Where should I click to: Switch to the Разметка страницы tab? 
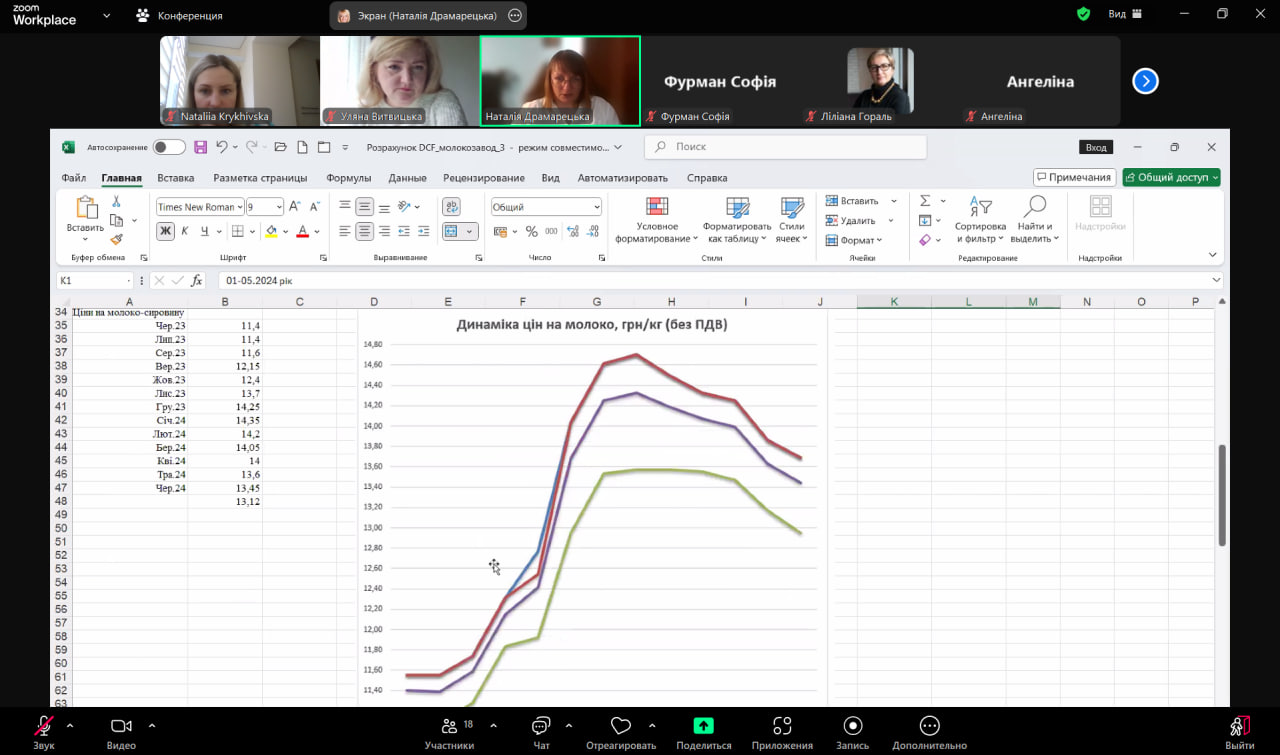pyautogui.click(x=260, y=178)
